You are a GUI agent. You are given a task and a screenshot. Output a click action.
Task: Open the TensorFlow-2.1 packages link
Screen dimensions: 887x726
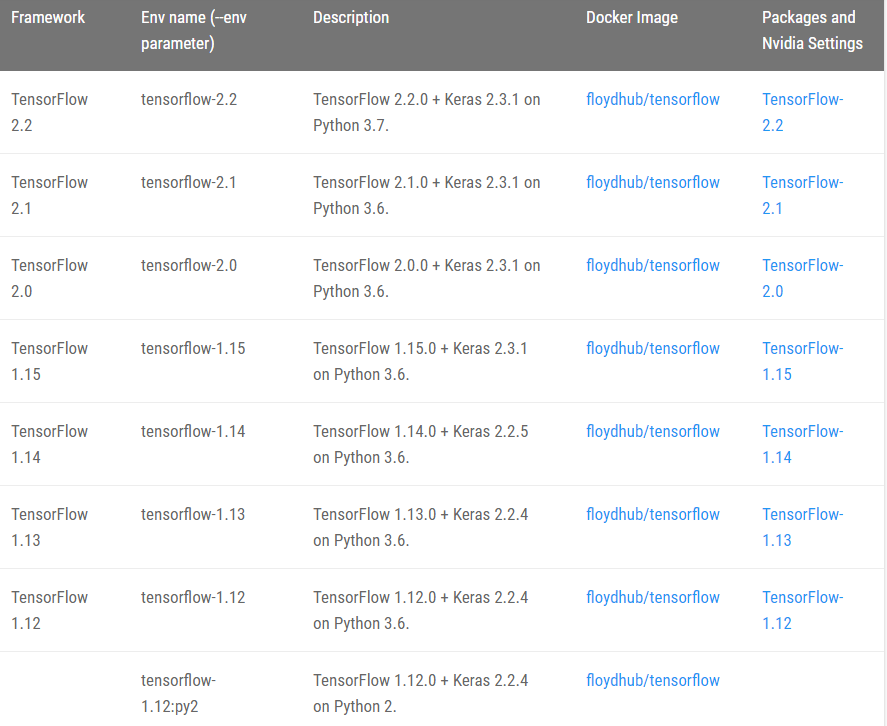click(x=803, y=195)
